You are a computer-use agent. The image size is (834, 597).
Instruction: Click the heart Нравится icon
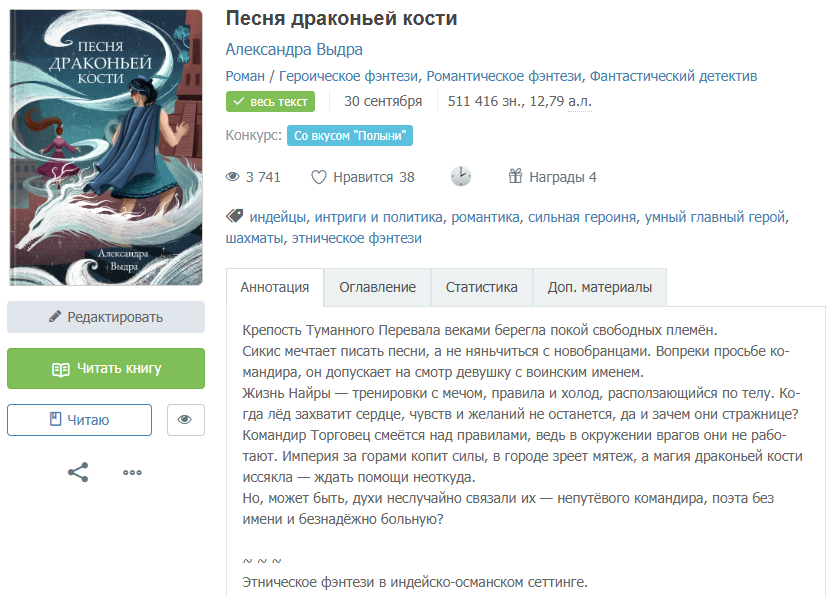(319, 177)
